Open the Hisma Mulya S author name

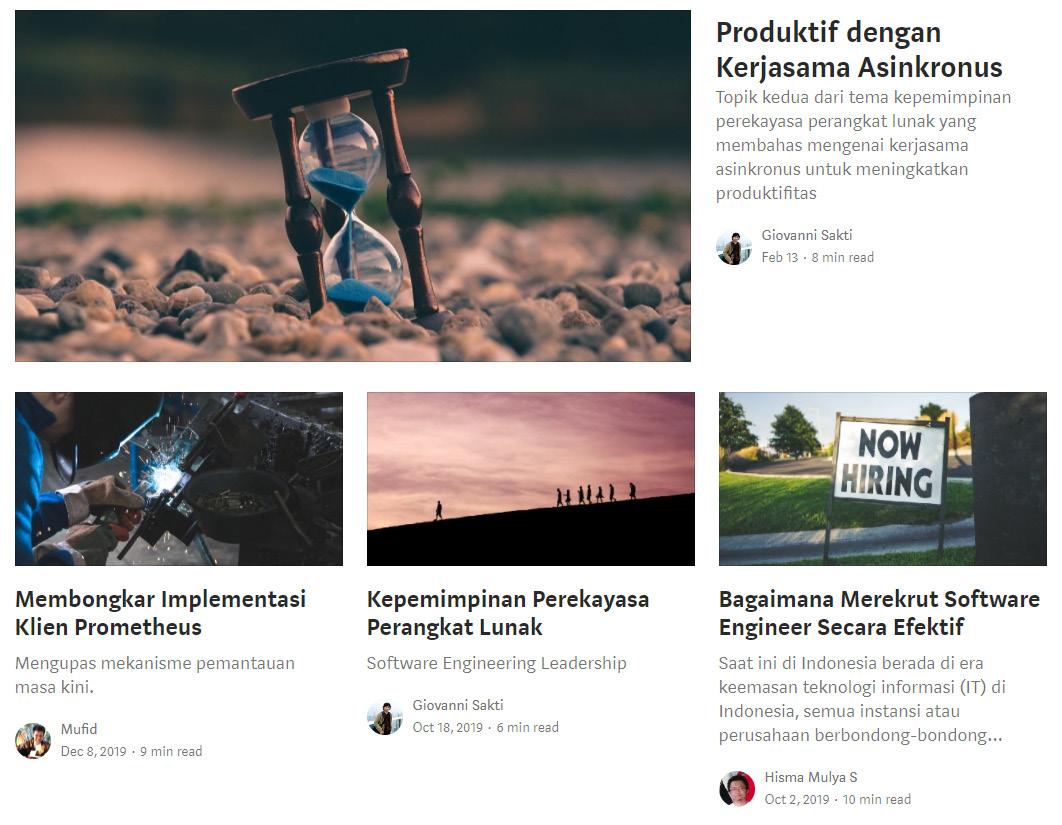[811, 777]
